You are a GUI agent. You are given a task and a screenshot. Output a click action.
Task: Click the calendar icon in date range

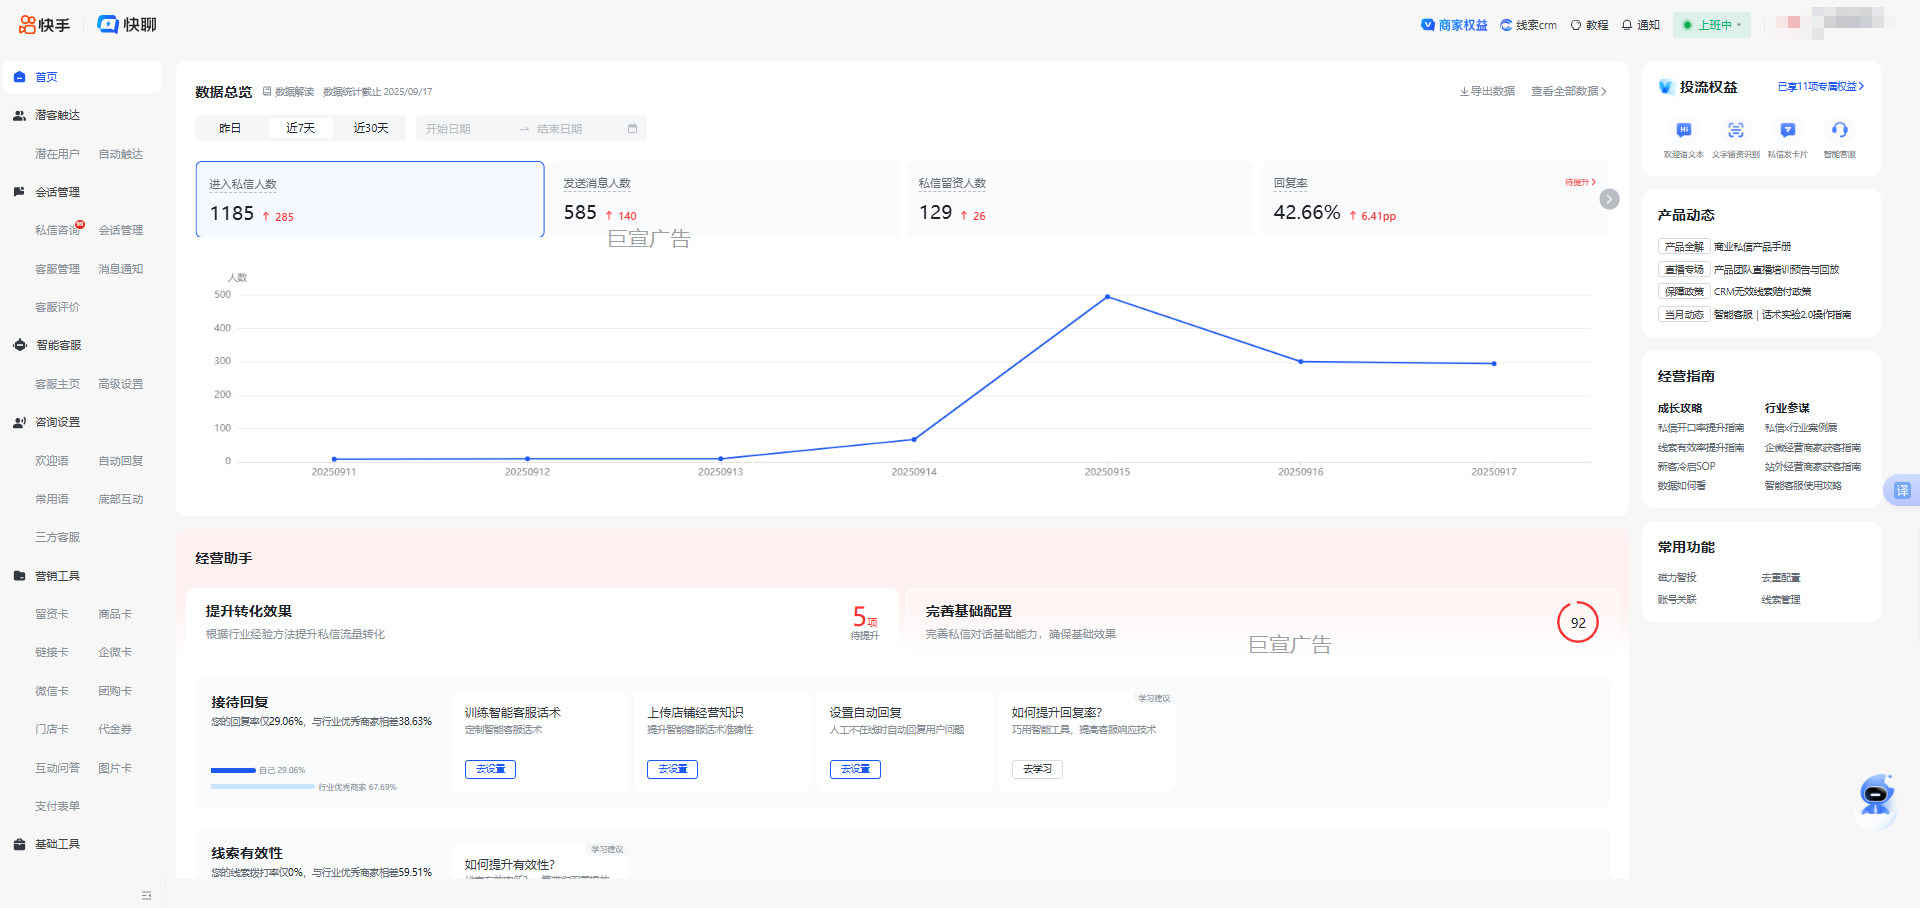(632, 129)
